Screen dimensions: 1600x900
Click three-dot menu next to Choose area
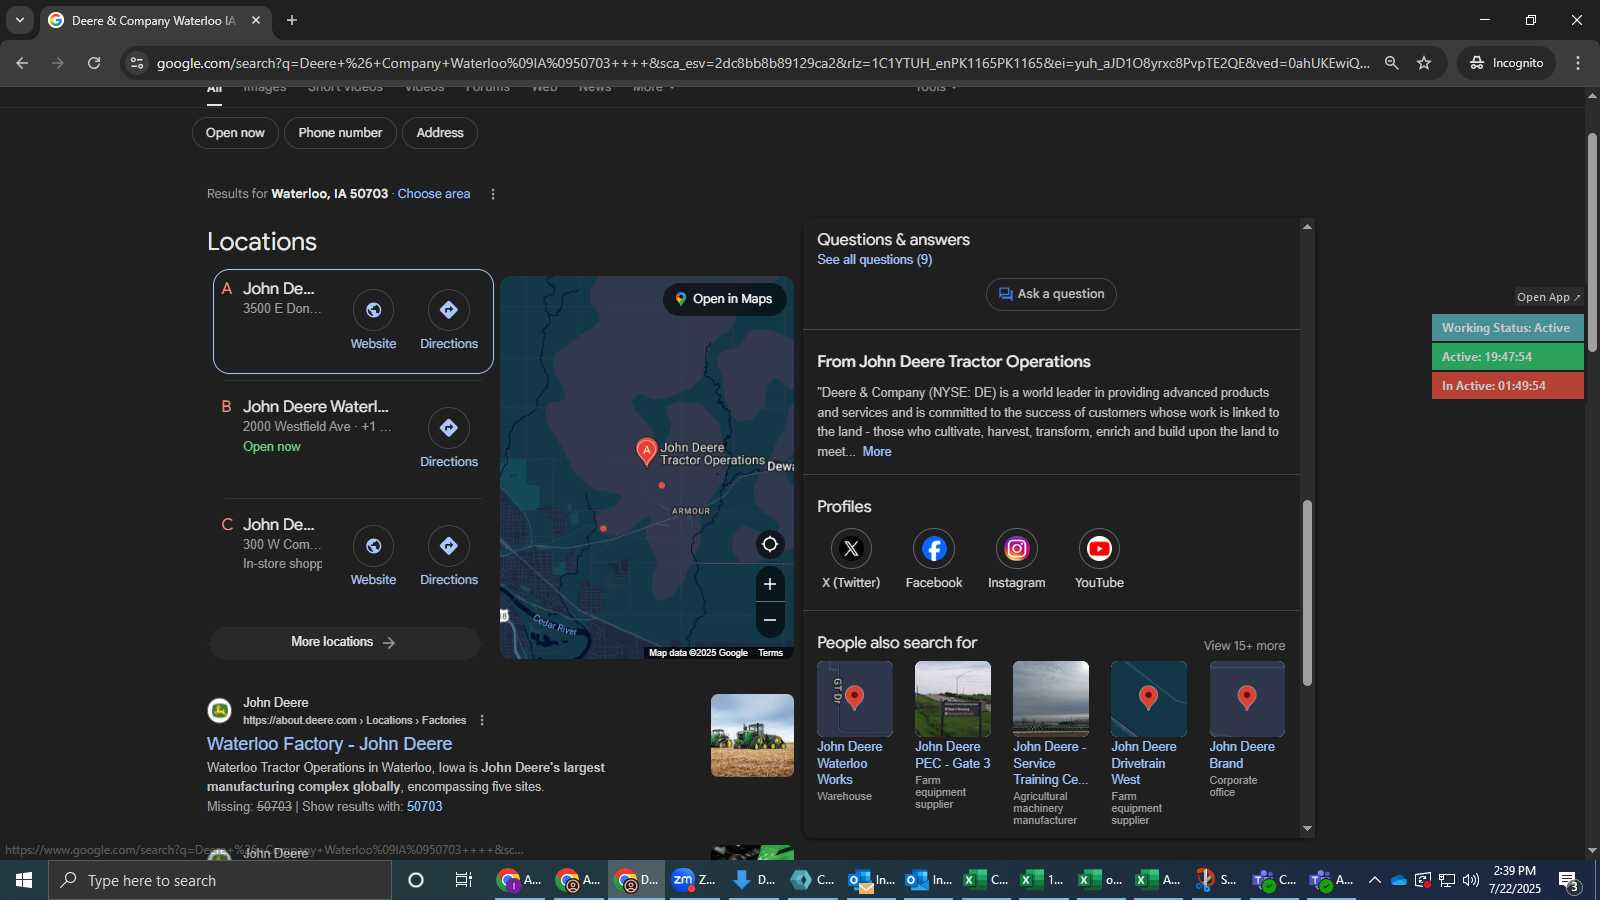492,194
